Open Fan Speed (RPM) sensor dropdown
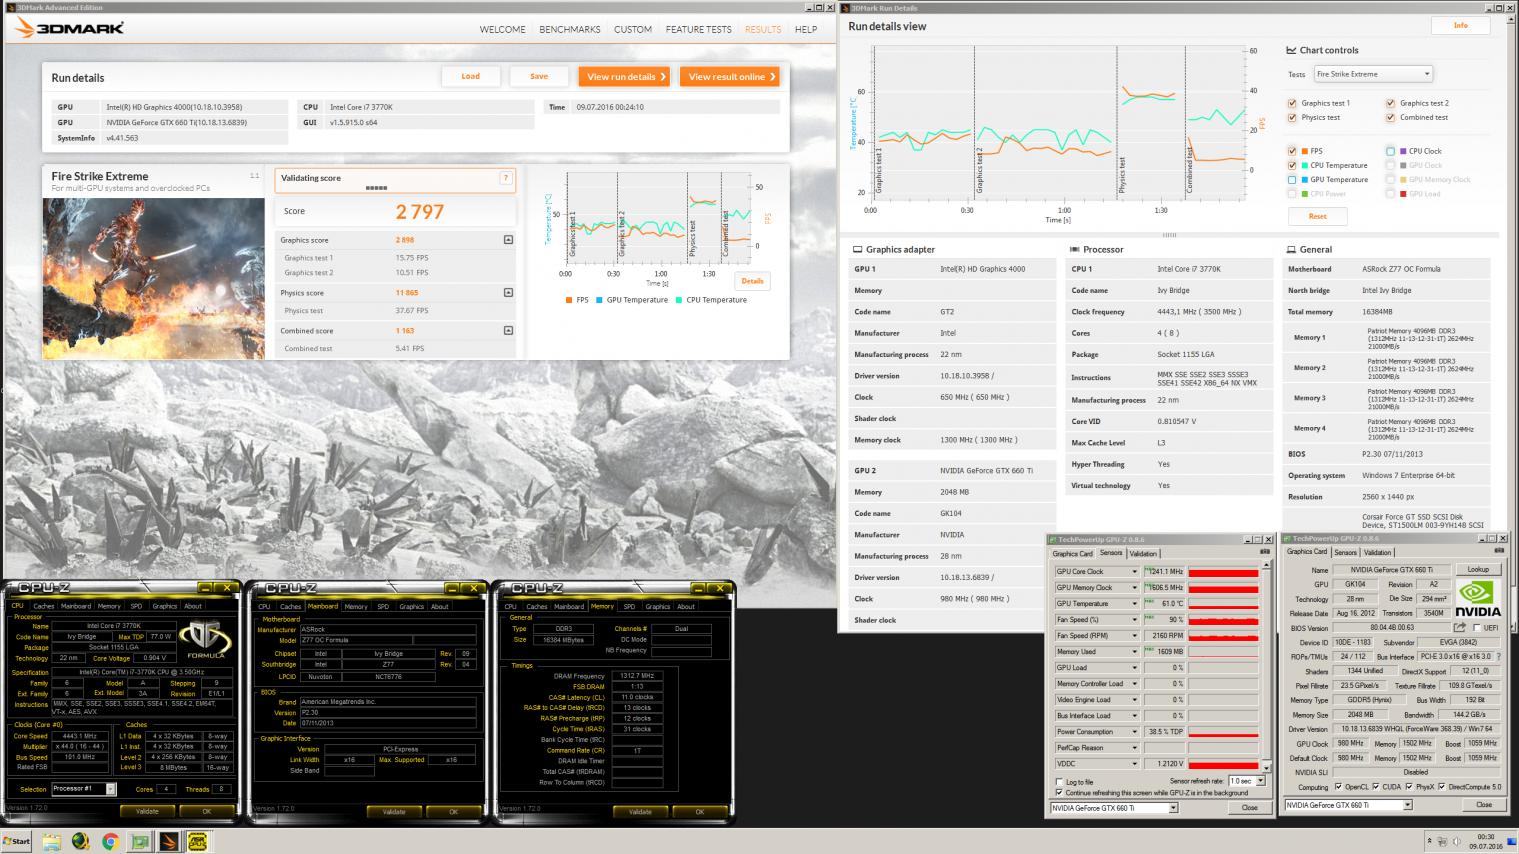 pyautogui.click(x=1134, y=636)
